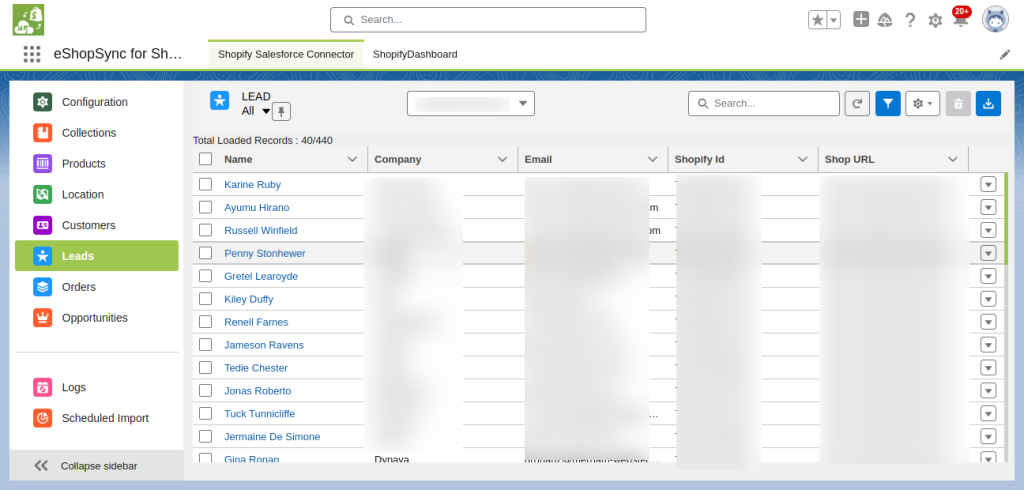Open the Shopify Id column header menu
1024x490 pixels.
click(803, 159)
